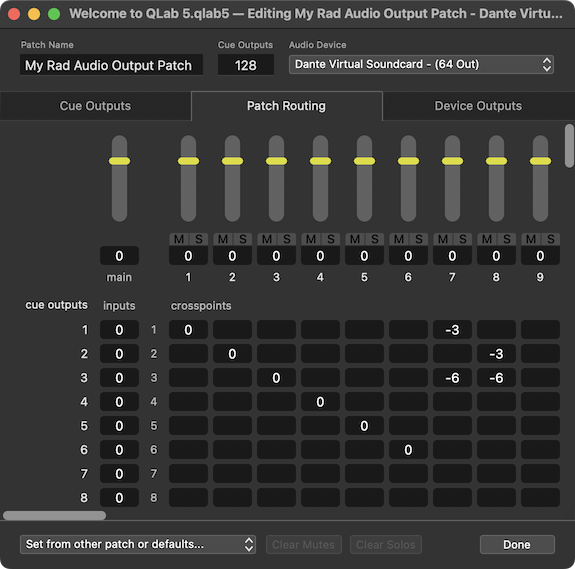
Task: Click the green zoom window button
Action: tap(54, 14)
